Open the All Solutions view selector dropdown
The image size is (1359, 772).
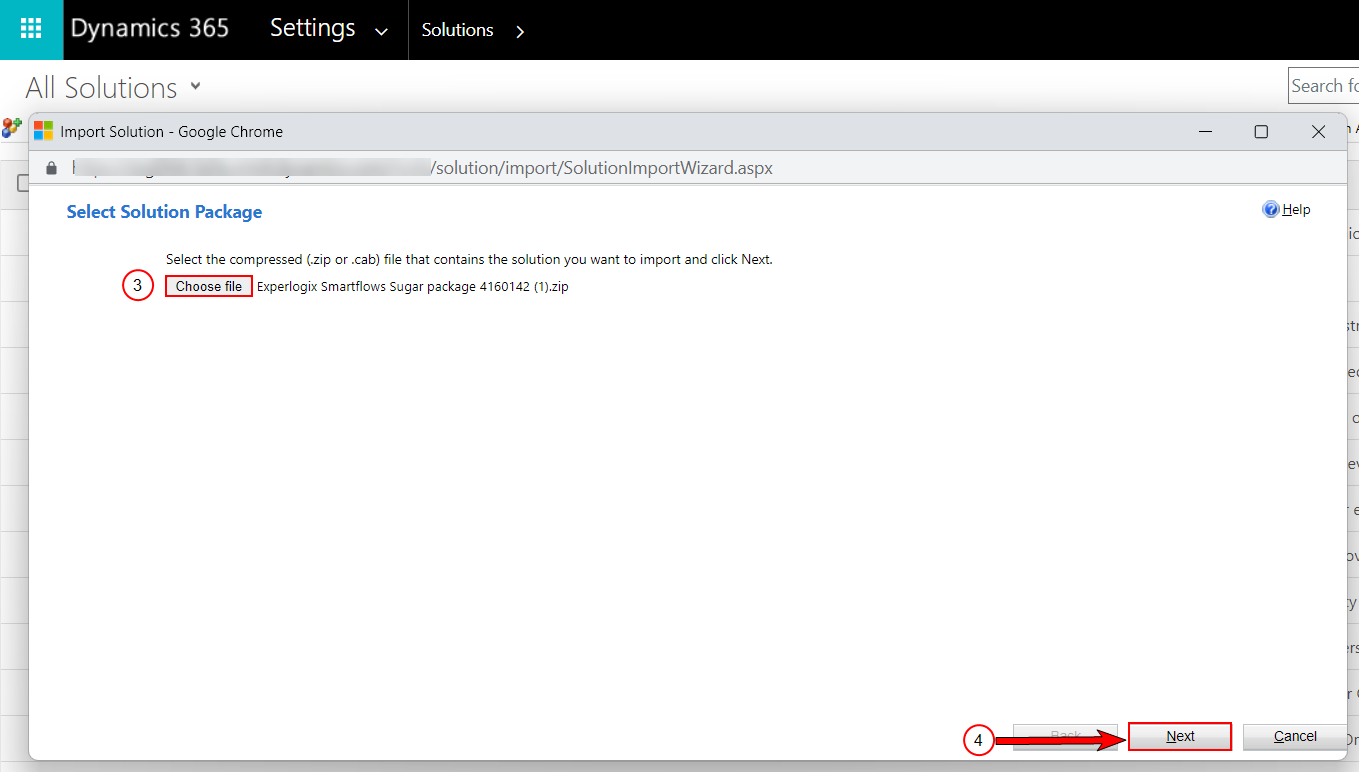(196, 87)
